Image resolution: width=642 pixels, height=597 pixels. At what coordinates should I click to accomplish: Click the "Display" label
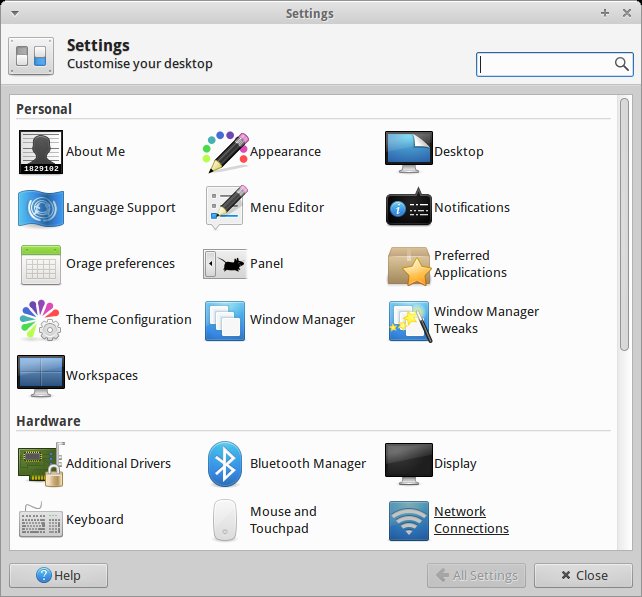coord(455,464)
